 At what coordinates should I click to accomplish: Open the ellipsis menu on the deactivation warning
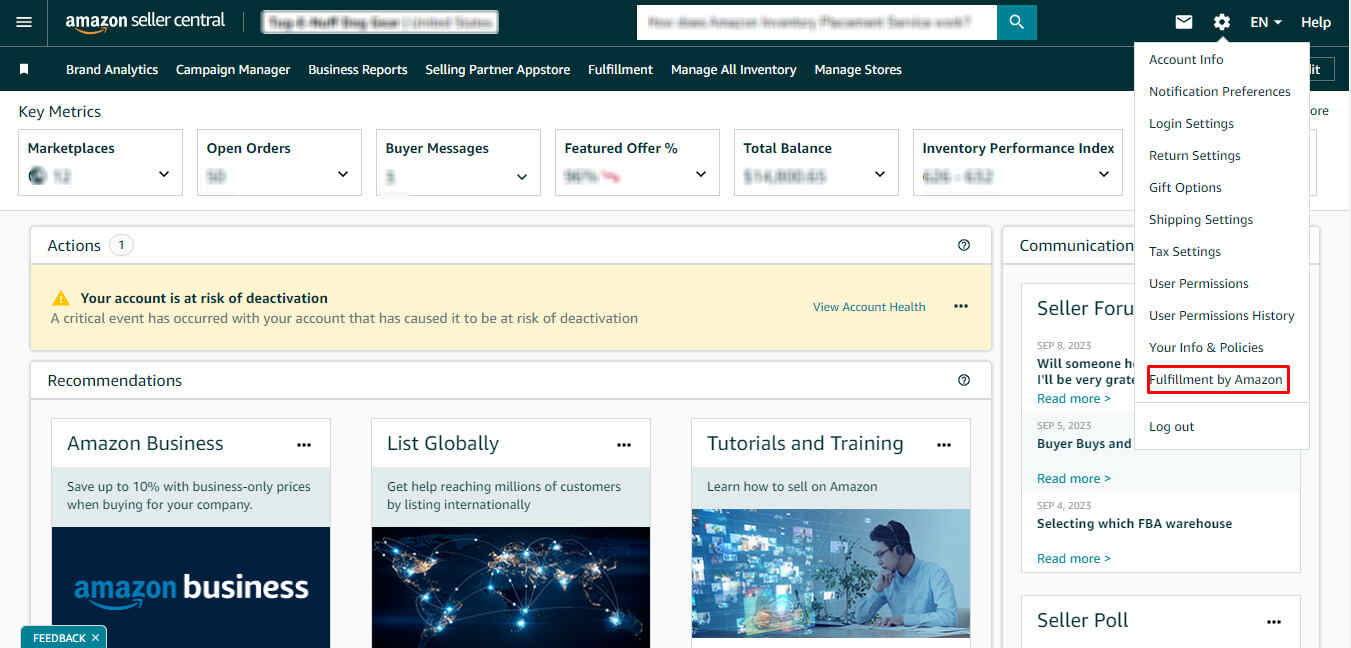click(x=960, y=306)
